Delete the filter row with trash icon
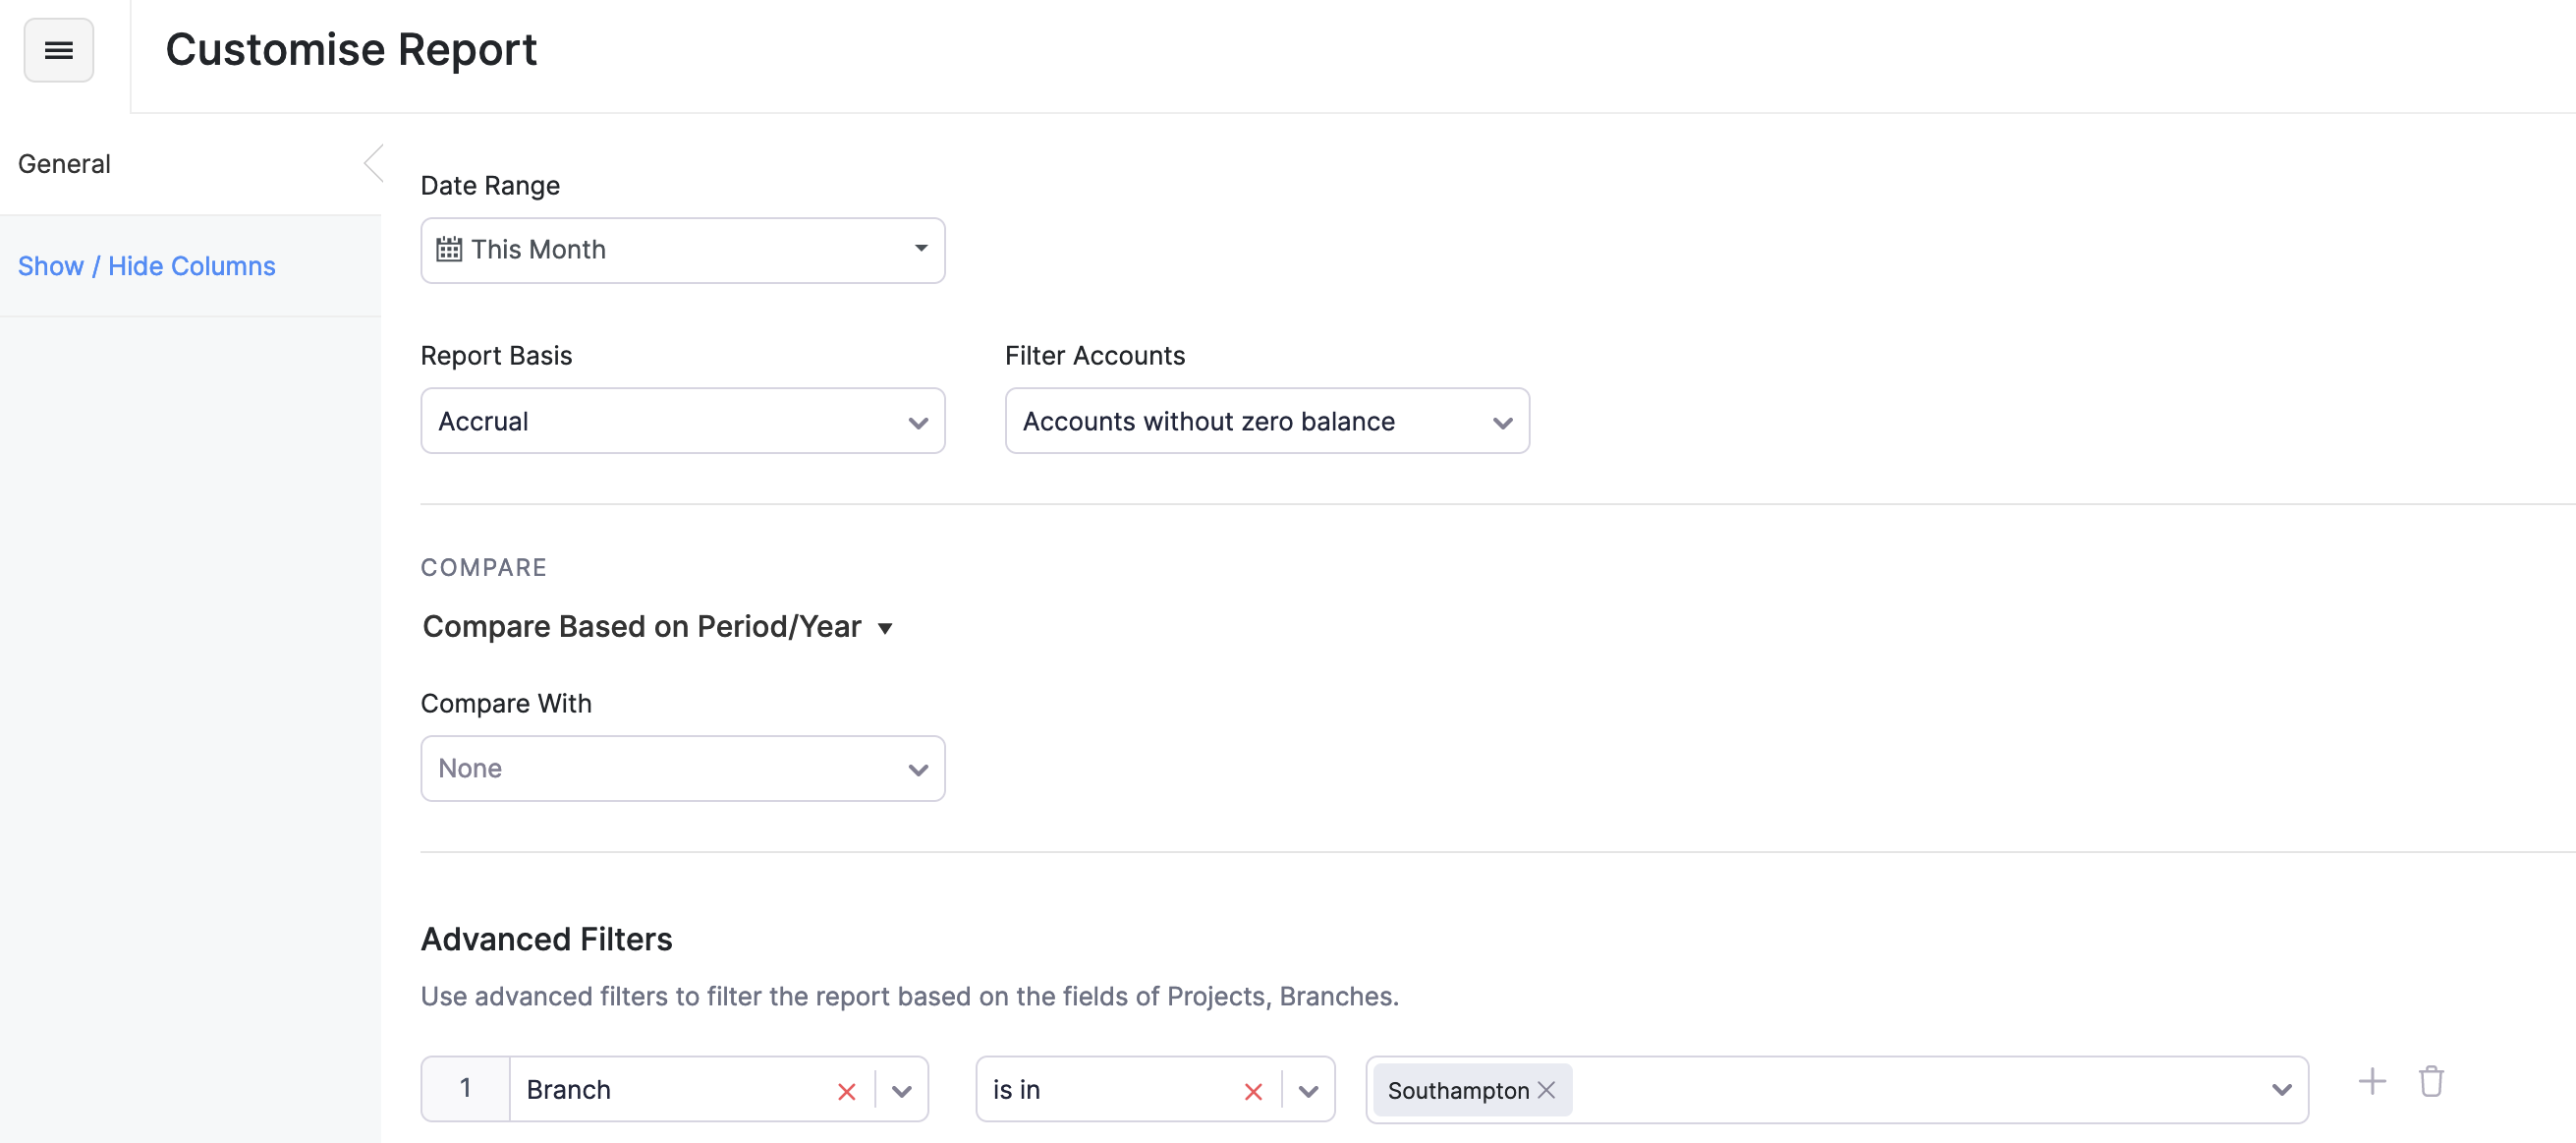Image resolution: width=2576 pixels, height=1143 pixels. pyautogui.click(x=2430, y=1081)
